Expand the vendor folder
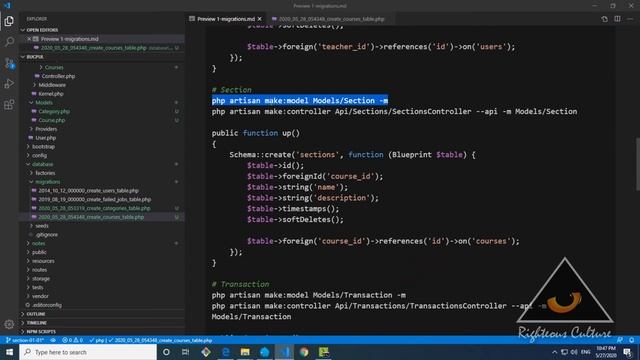Viewport: 640px width, 360px height. [x=40, y=296]
